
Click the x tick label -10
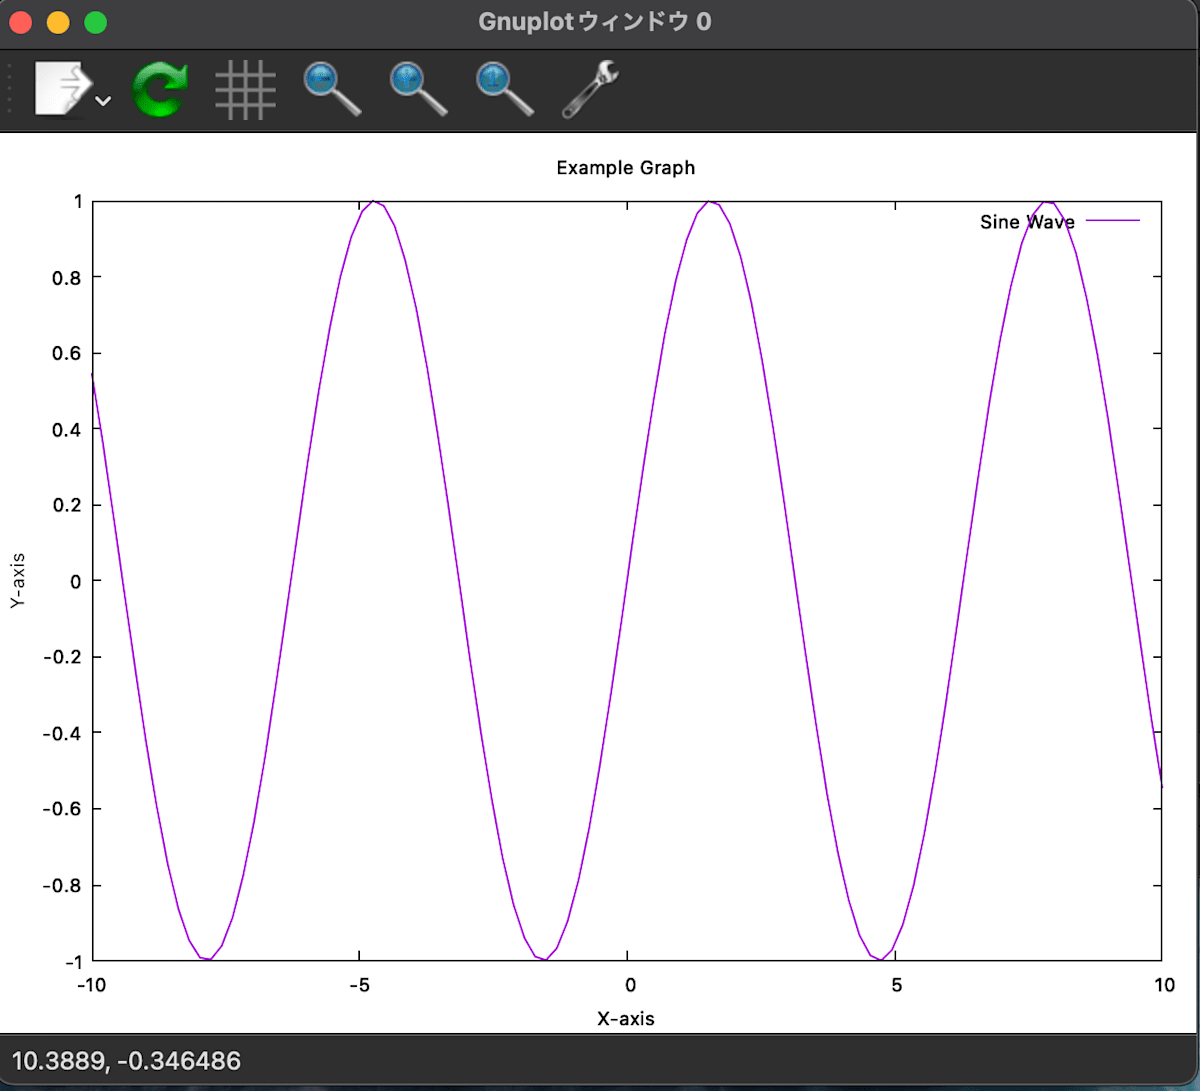coord(92,985)
